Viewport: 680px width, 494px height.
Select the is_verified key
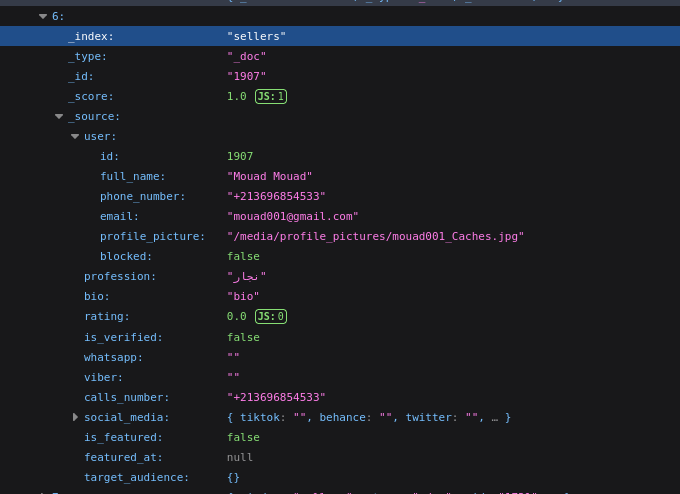pos(123,337)
